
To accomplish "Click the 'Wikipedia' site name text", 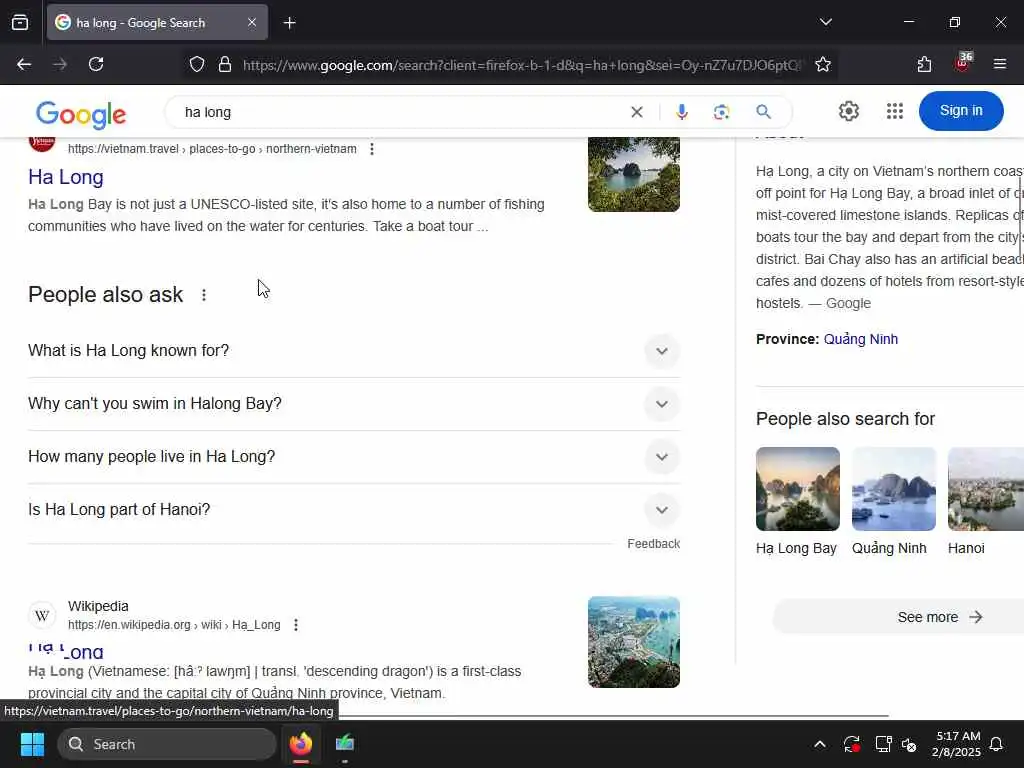I will [x=98, y=606].
